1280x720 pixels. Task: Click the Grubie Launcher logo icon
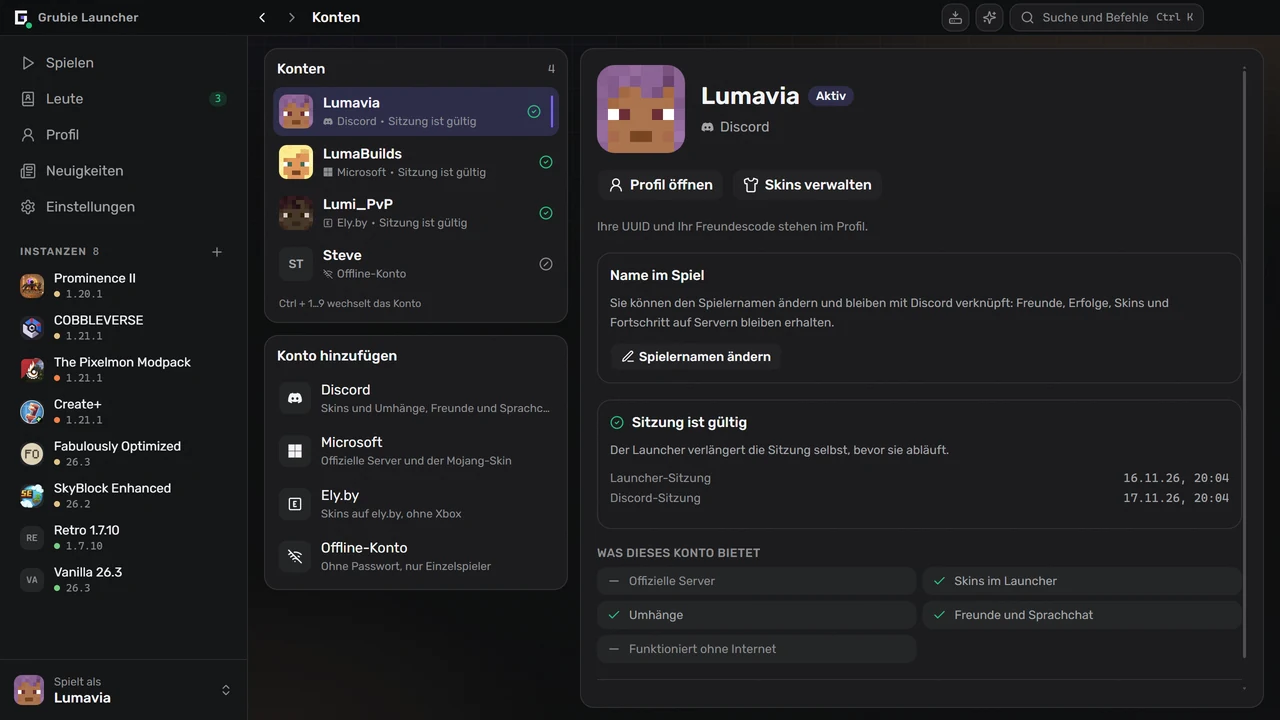(21, 17)
